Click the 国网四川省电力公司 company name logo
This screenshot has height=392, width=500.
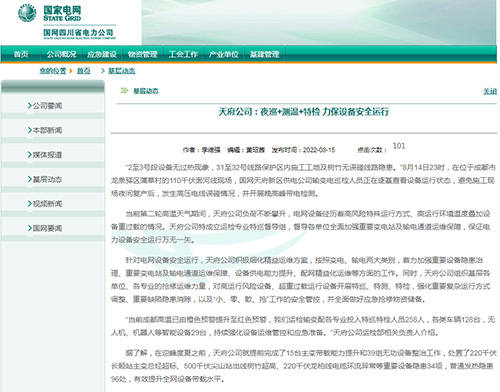pyautogui.click(x=79, y=33)
